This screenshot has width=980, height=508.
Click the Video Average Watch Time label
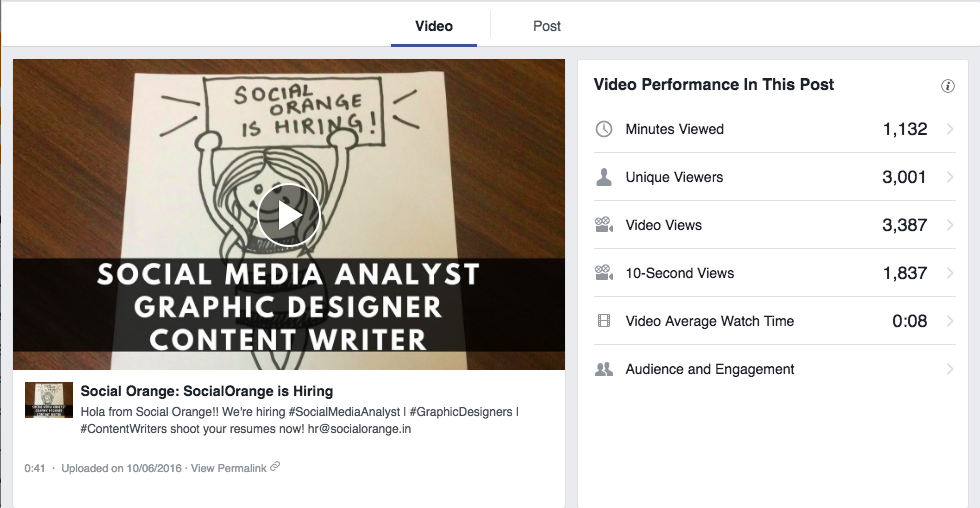710,321
